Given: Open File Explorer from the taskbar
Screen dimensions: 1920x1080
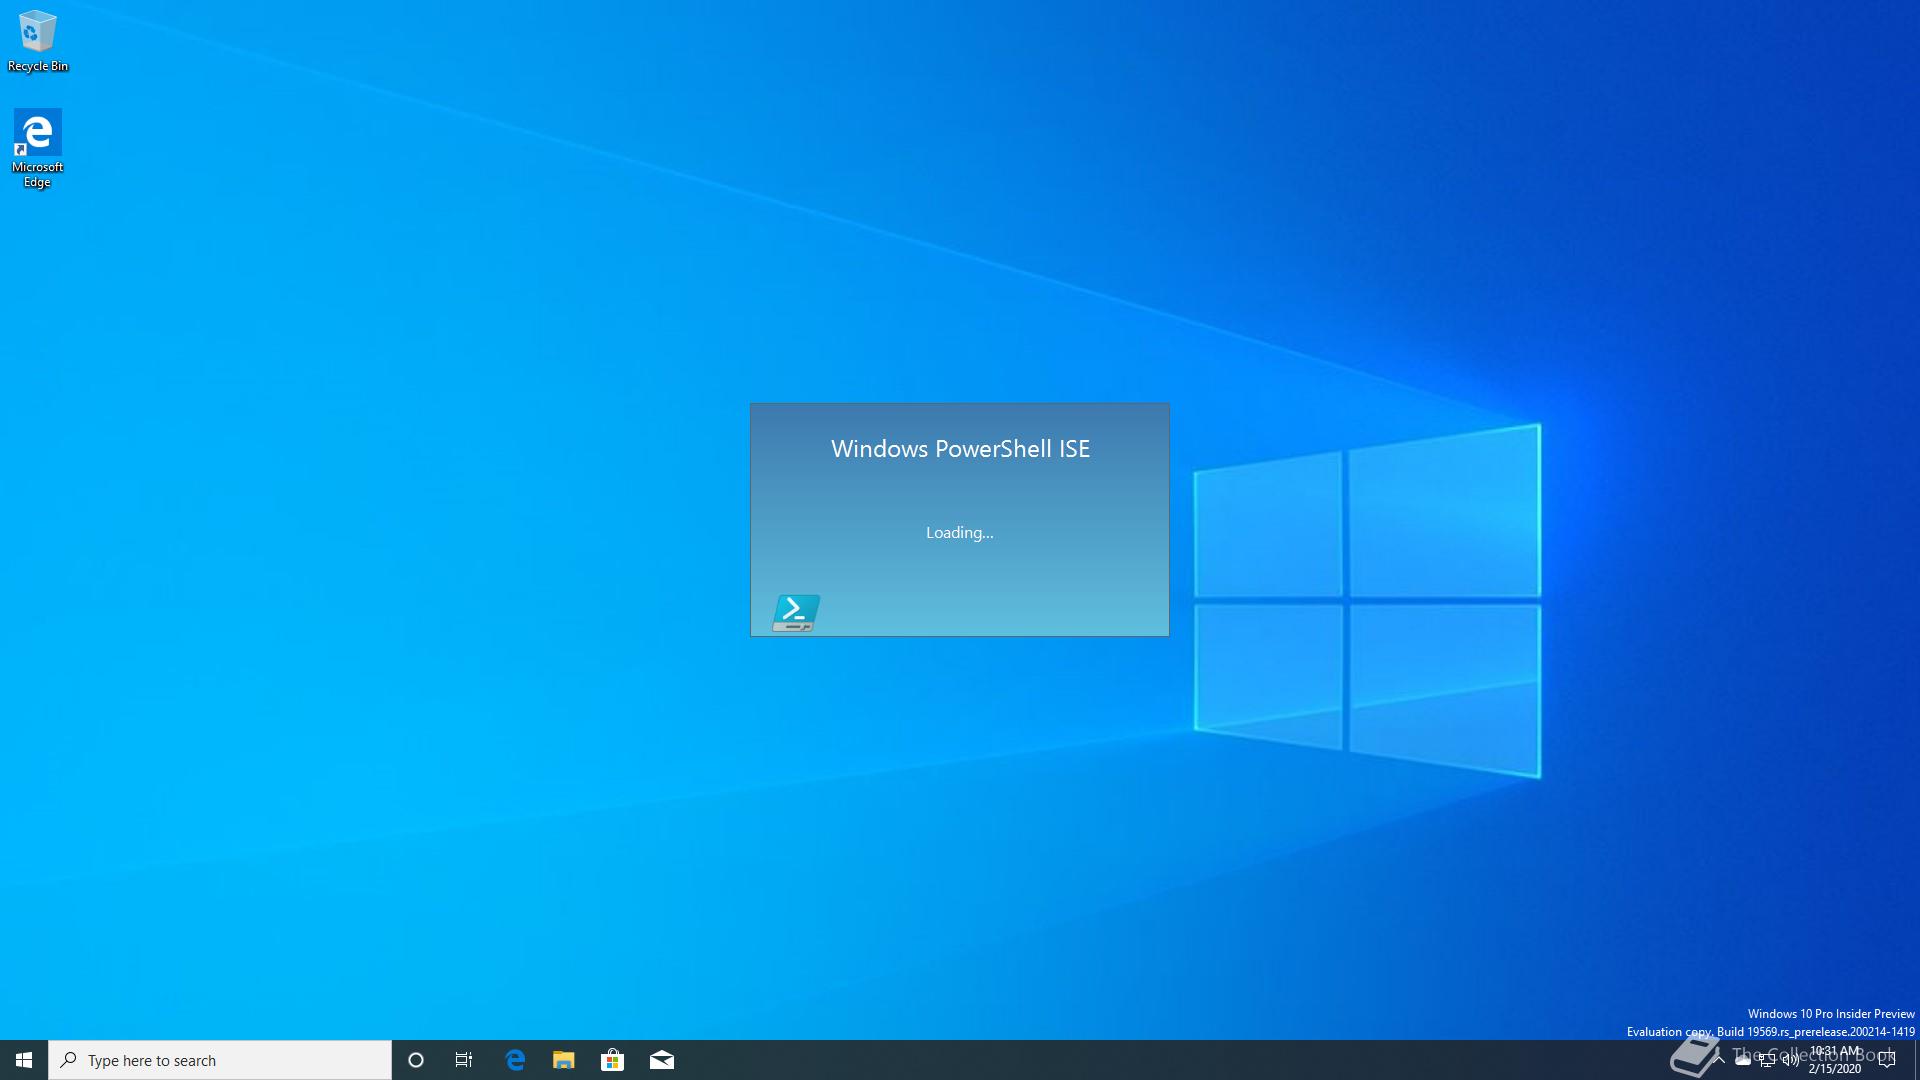Looking at the screenshot, I should pos(564,1060).
